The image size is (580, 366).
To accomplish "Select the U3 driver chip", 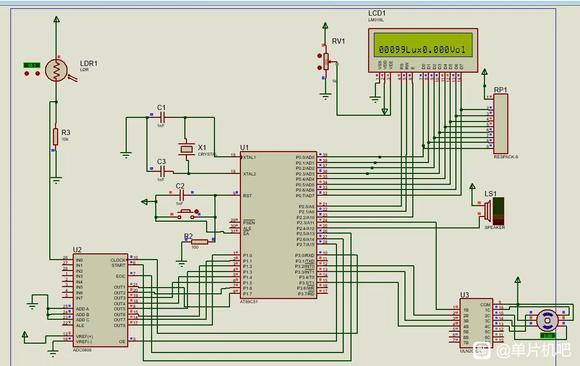I will tap(476, 323).
